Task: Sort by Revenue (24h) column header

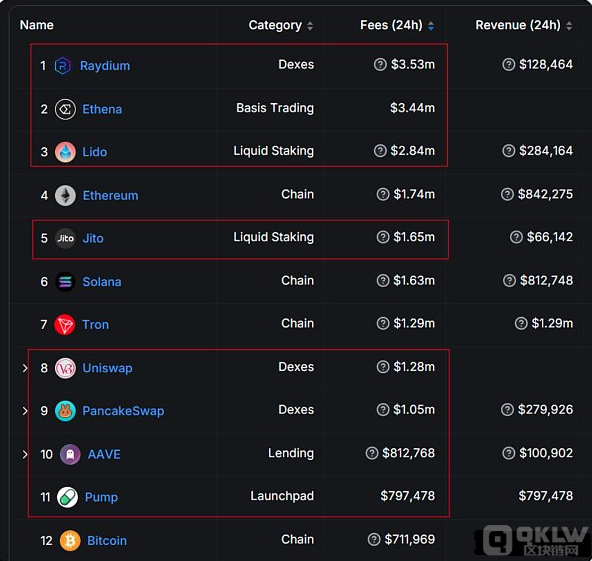Action: click(524, 25)
